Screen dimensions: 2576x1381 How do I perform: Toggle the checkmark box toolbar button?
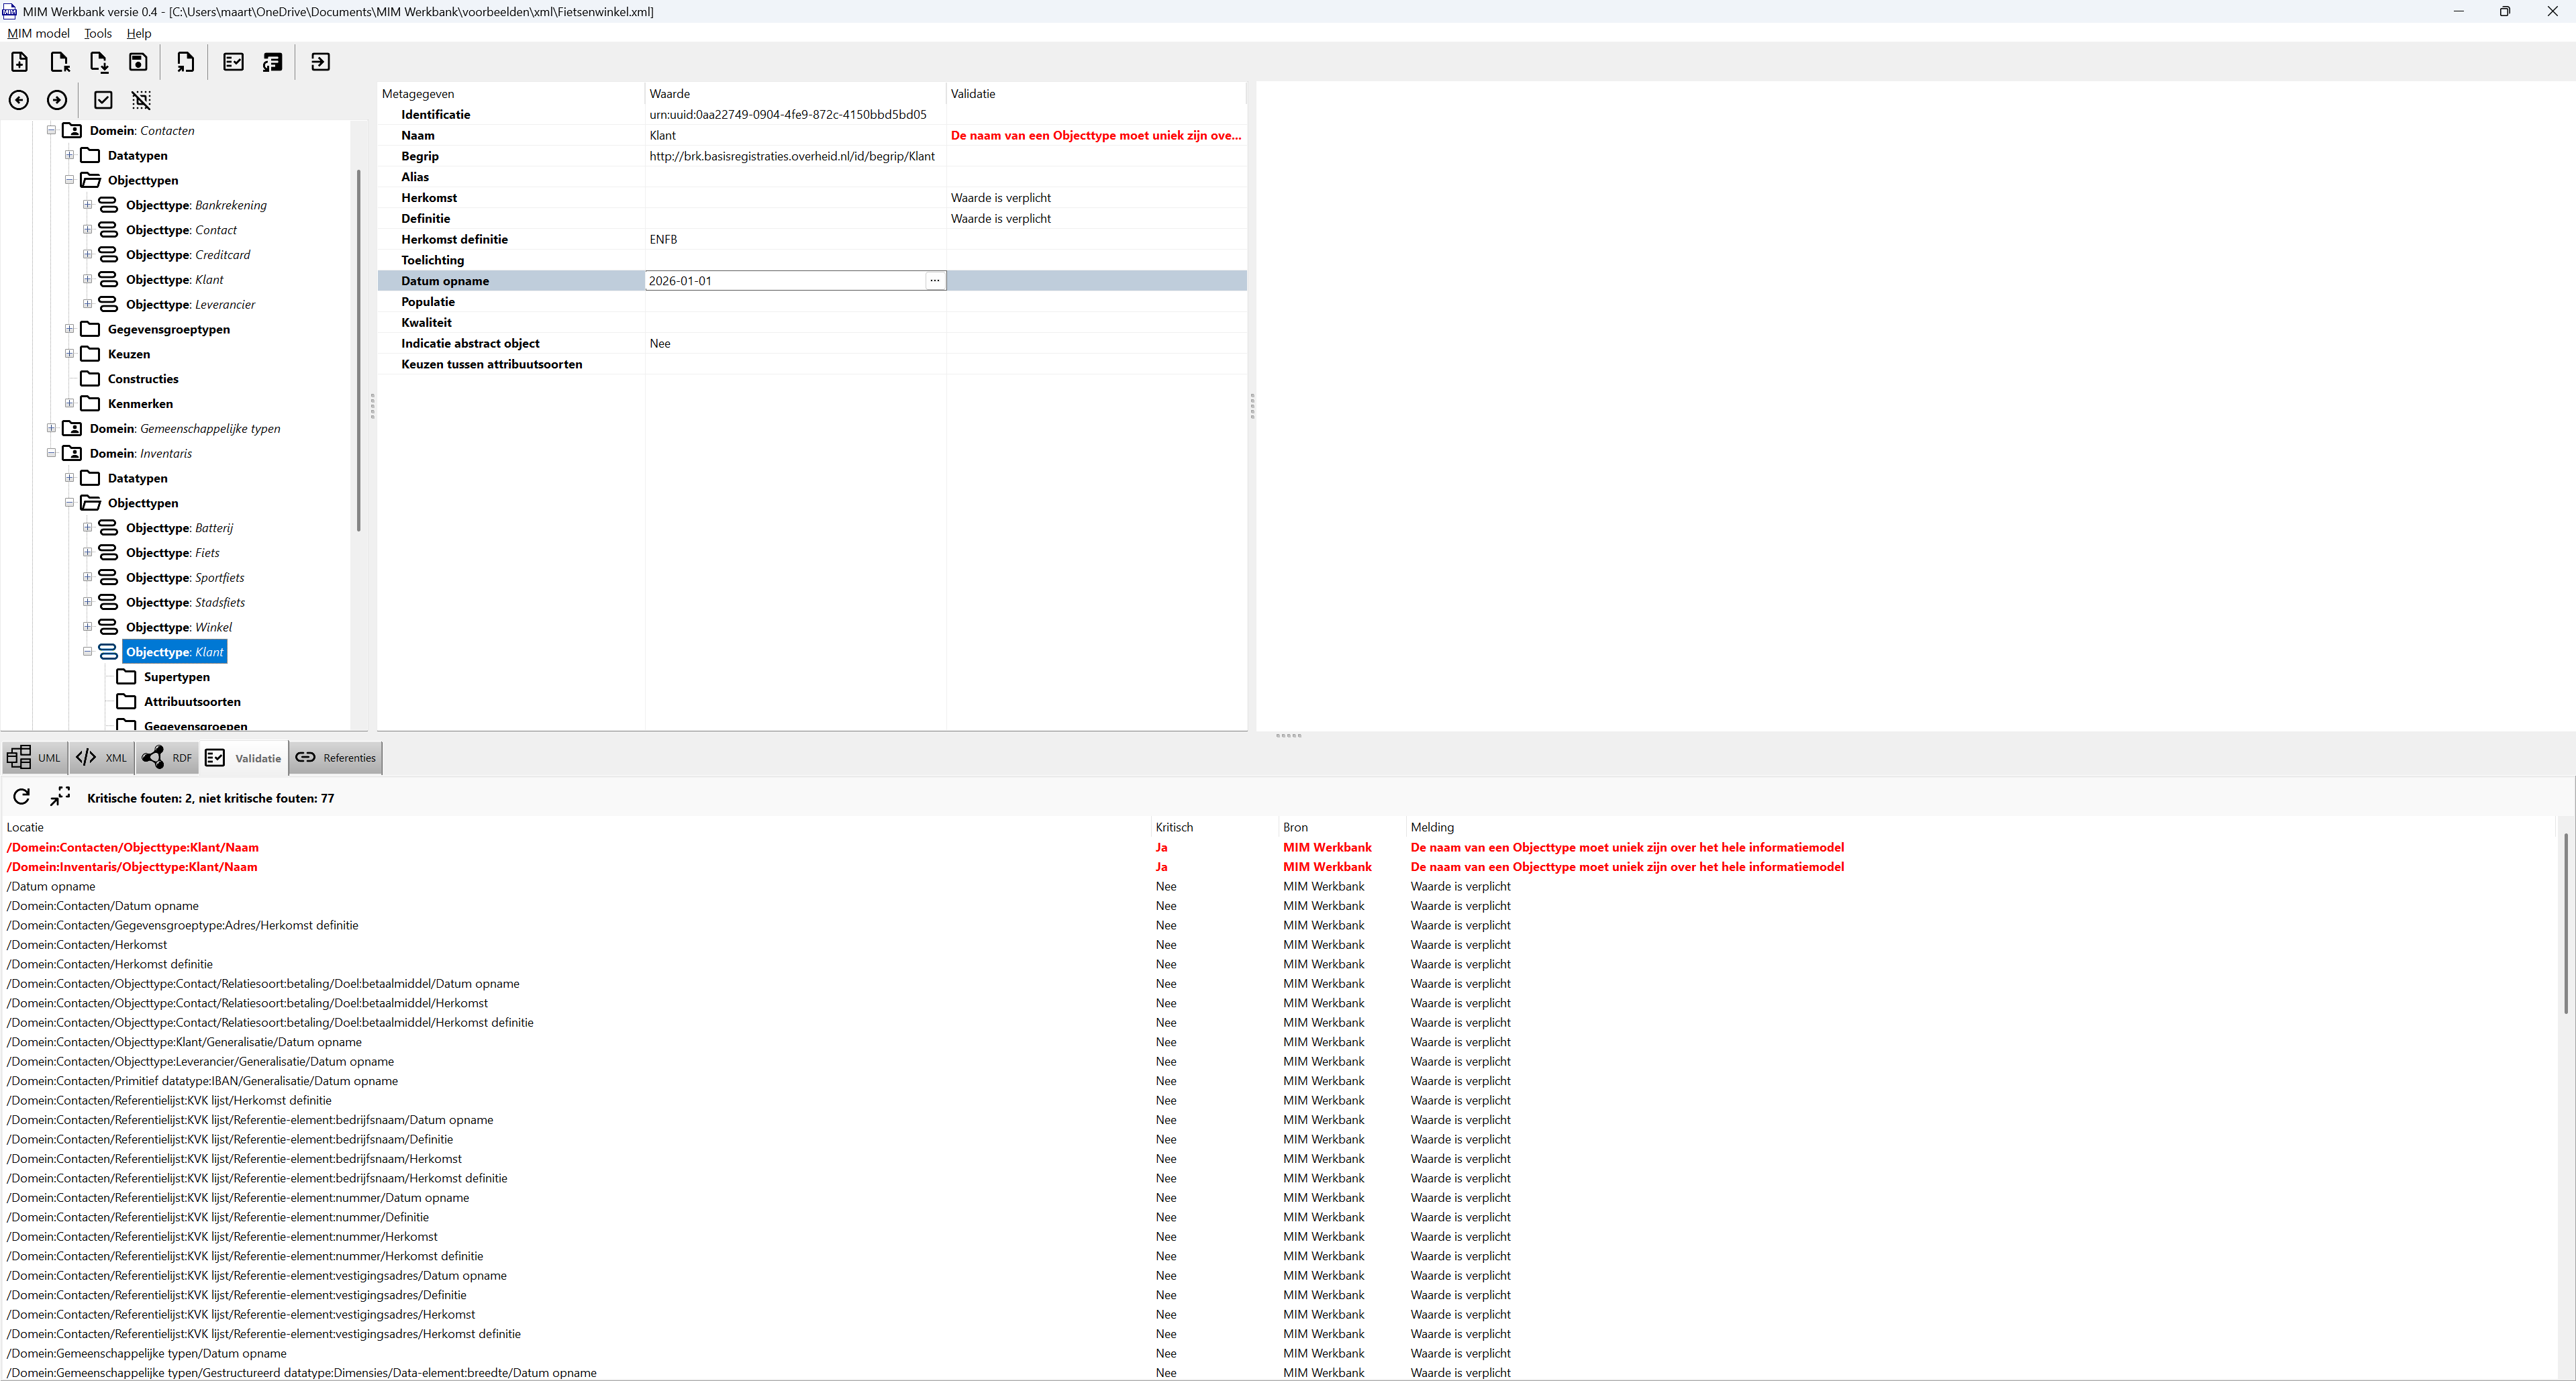click(103, 100)
